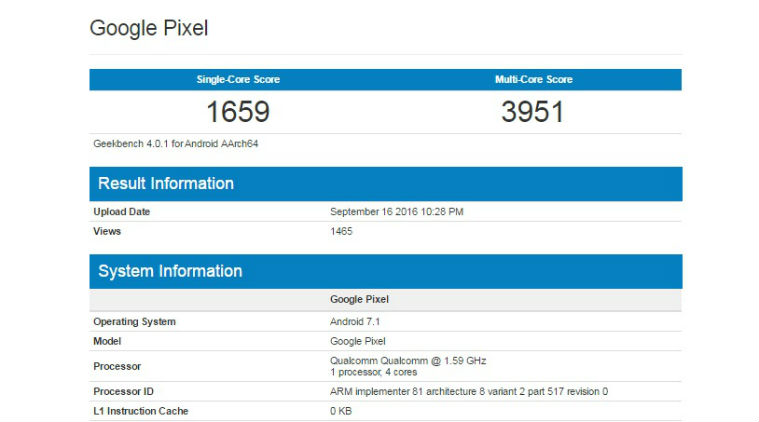Click the 0 KB cache value

(x=341, y=411)
